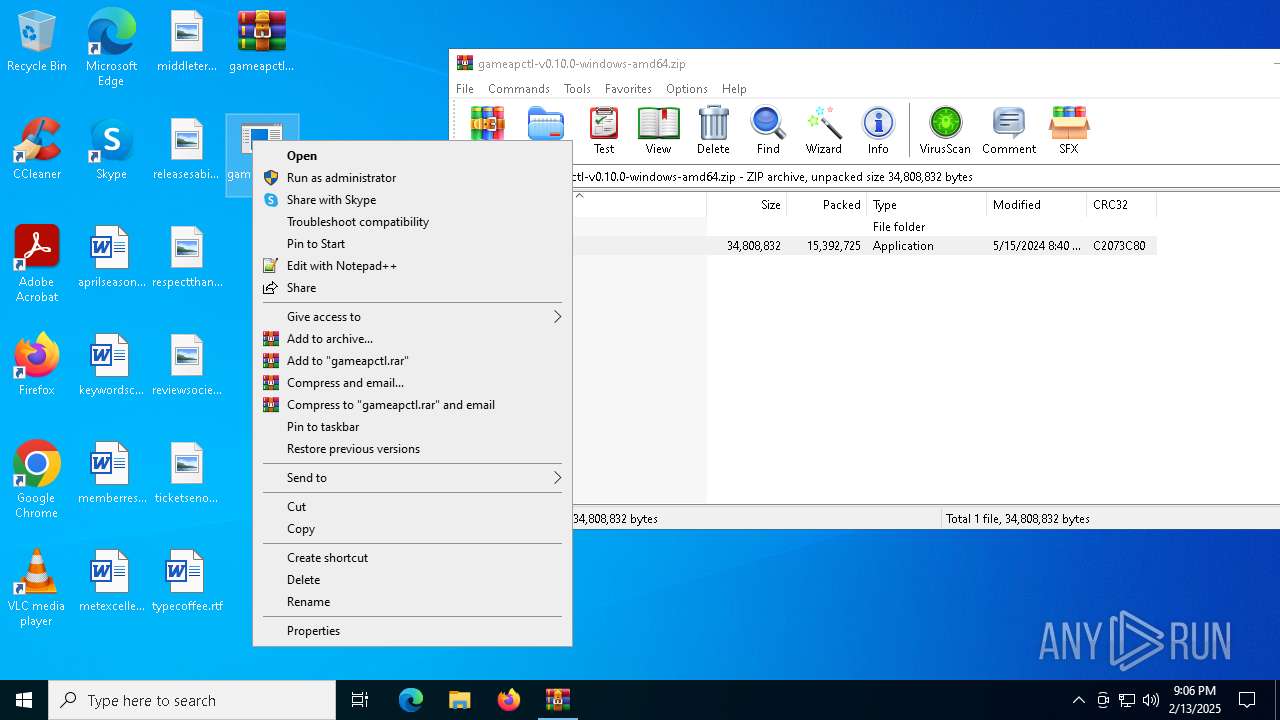Viewport: 1280px width, 720px height.
Task: Sort by the Packed column header
Action: (x=826, y=205)
